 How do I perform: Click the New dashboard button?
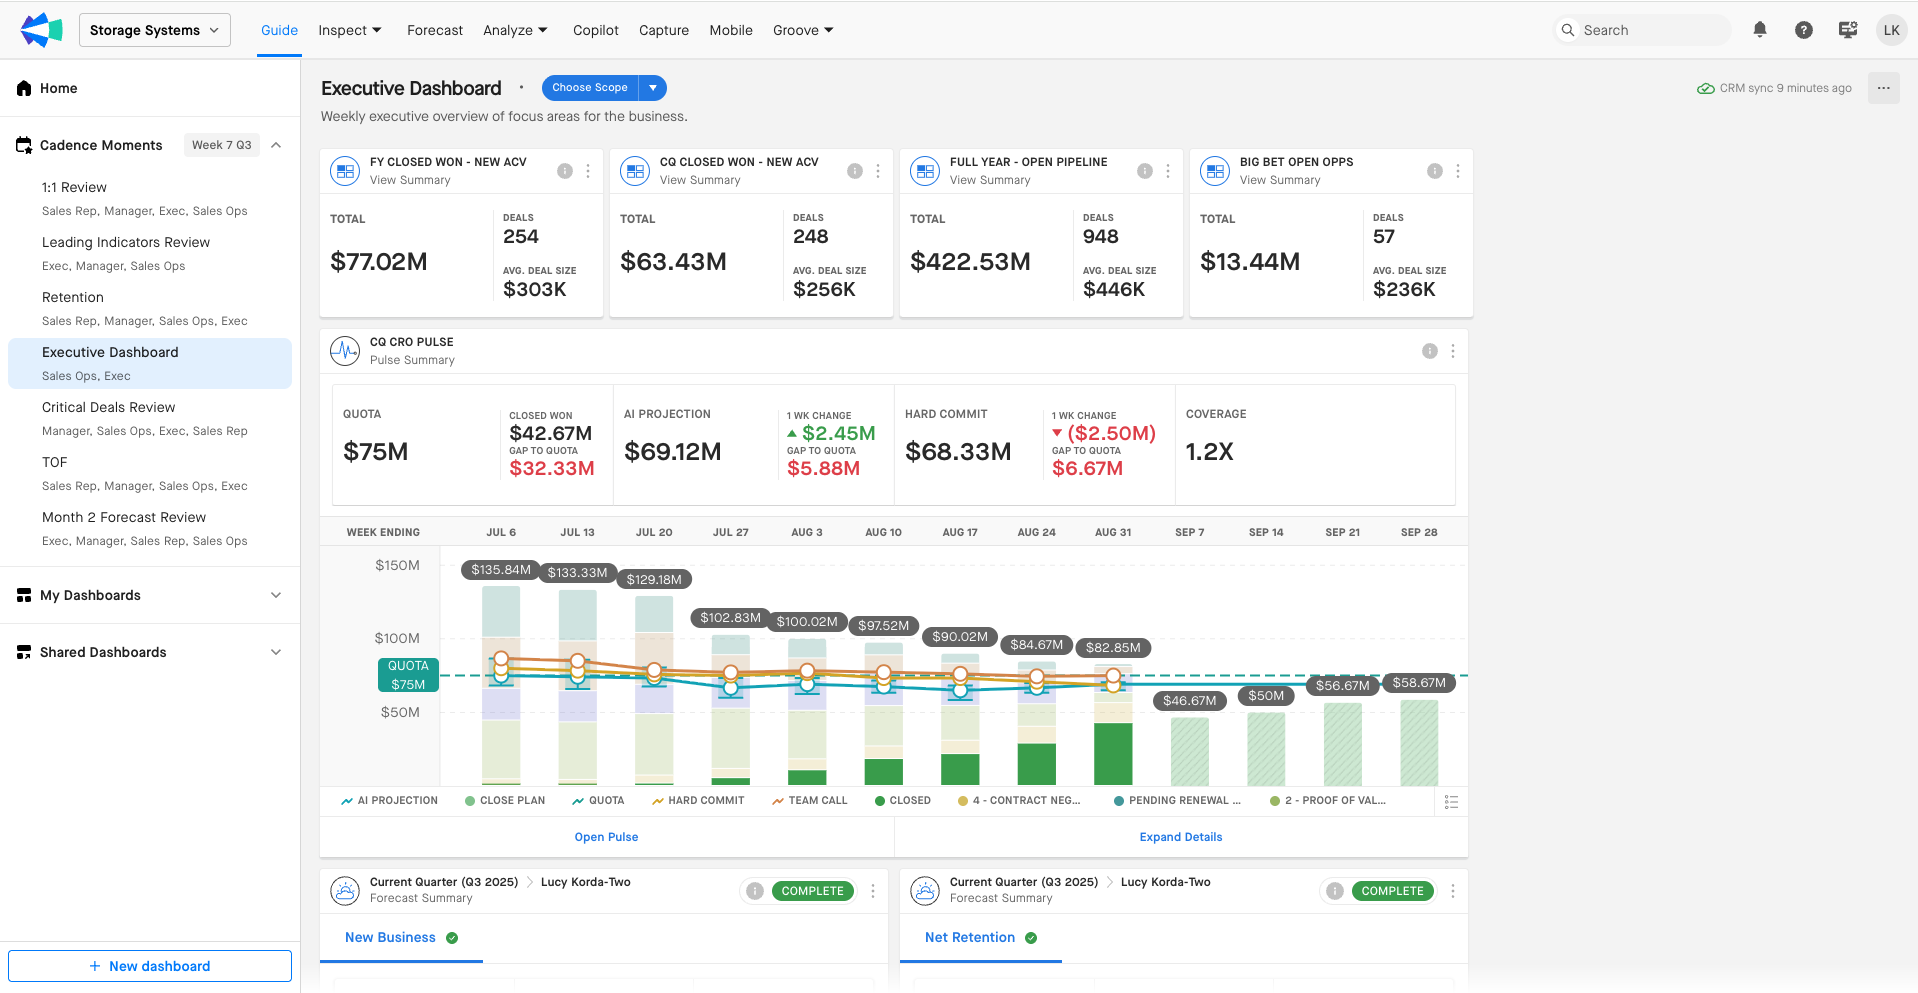(150, 966)
